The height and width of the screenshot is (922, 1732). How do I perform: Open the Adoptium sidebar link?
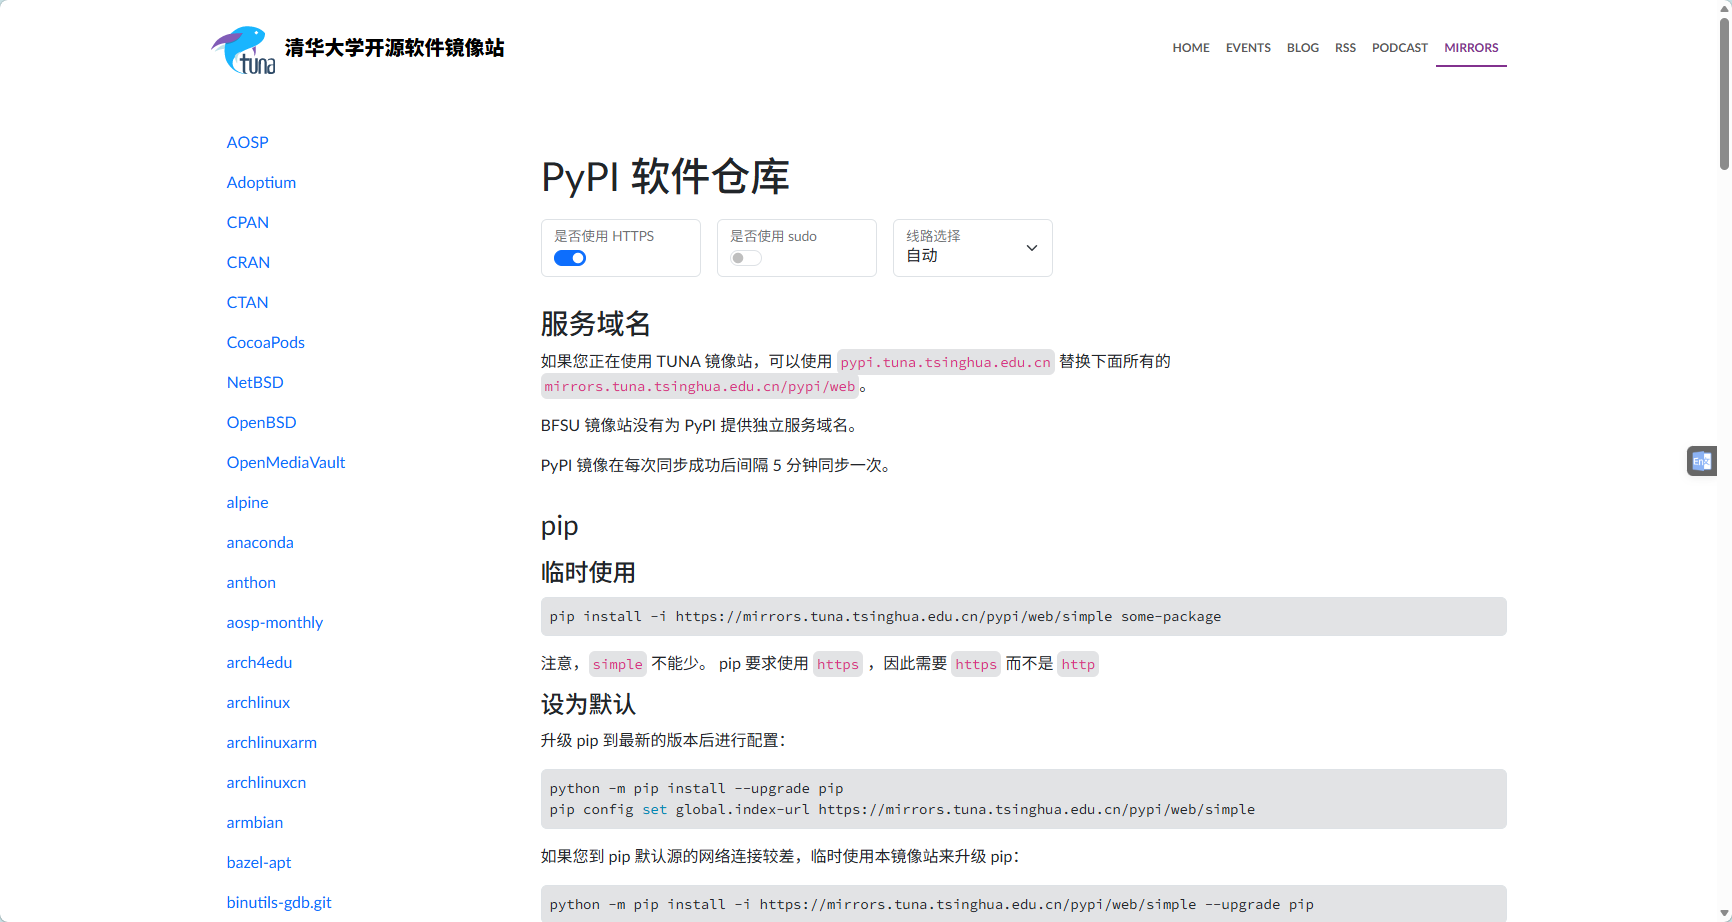tap(261, 182)
